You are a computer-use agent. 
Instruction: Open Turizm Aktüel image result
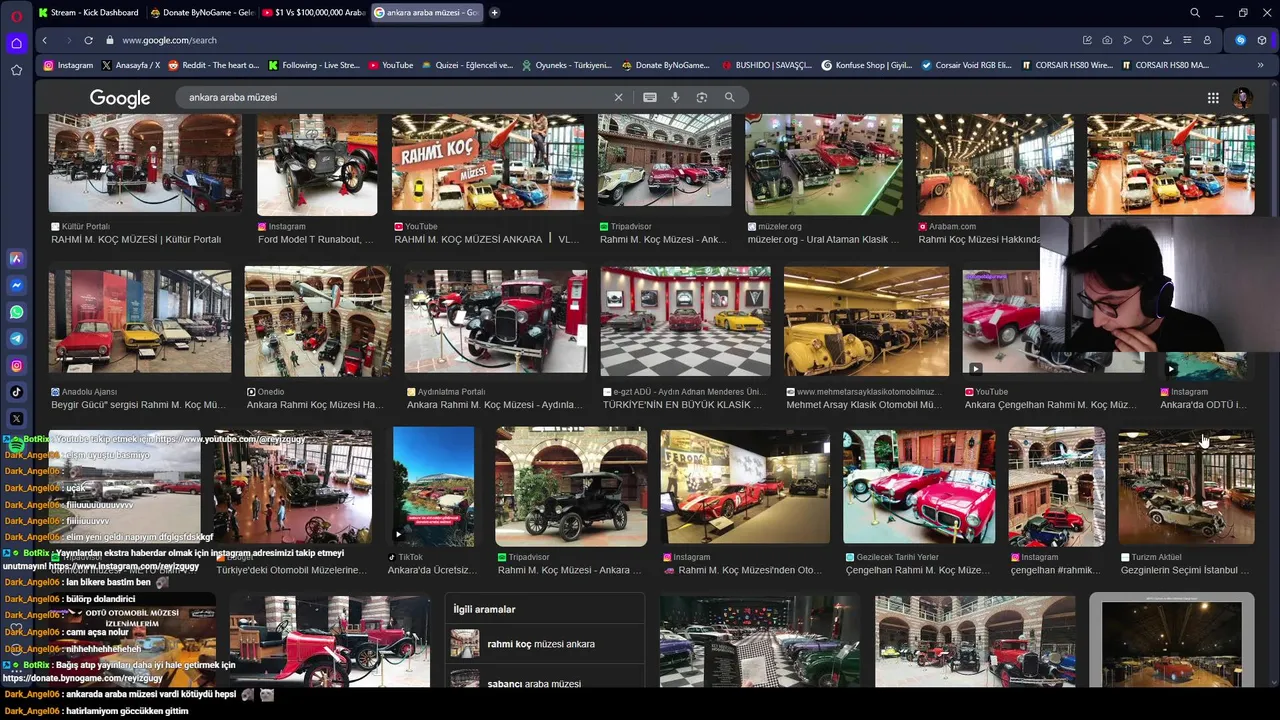point(1186,487)
